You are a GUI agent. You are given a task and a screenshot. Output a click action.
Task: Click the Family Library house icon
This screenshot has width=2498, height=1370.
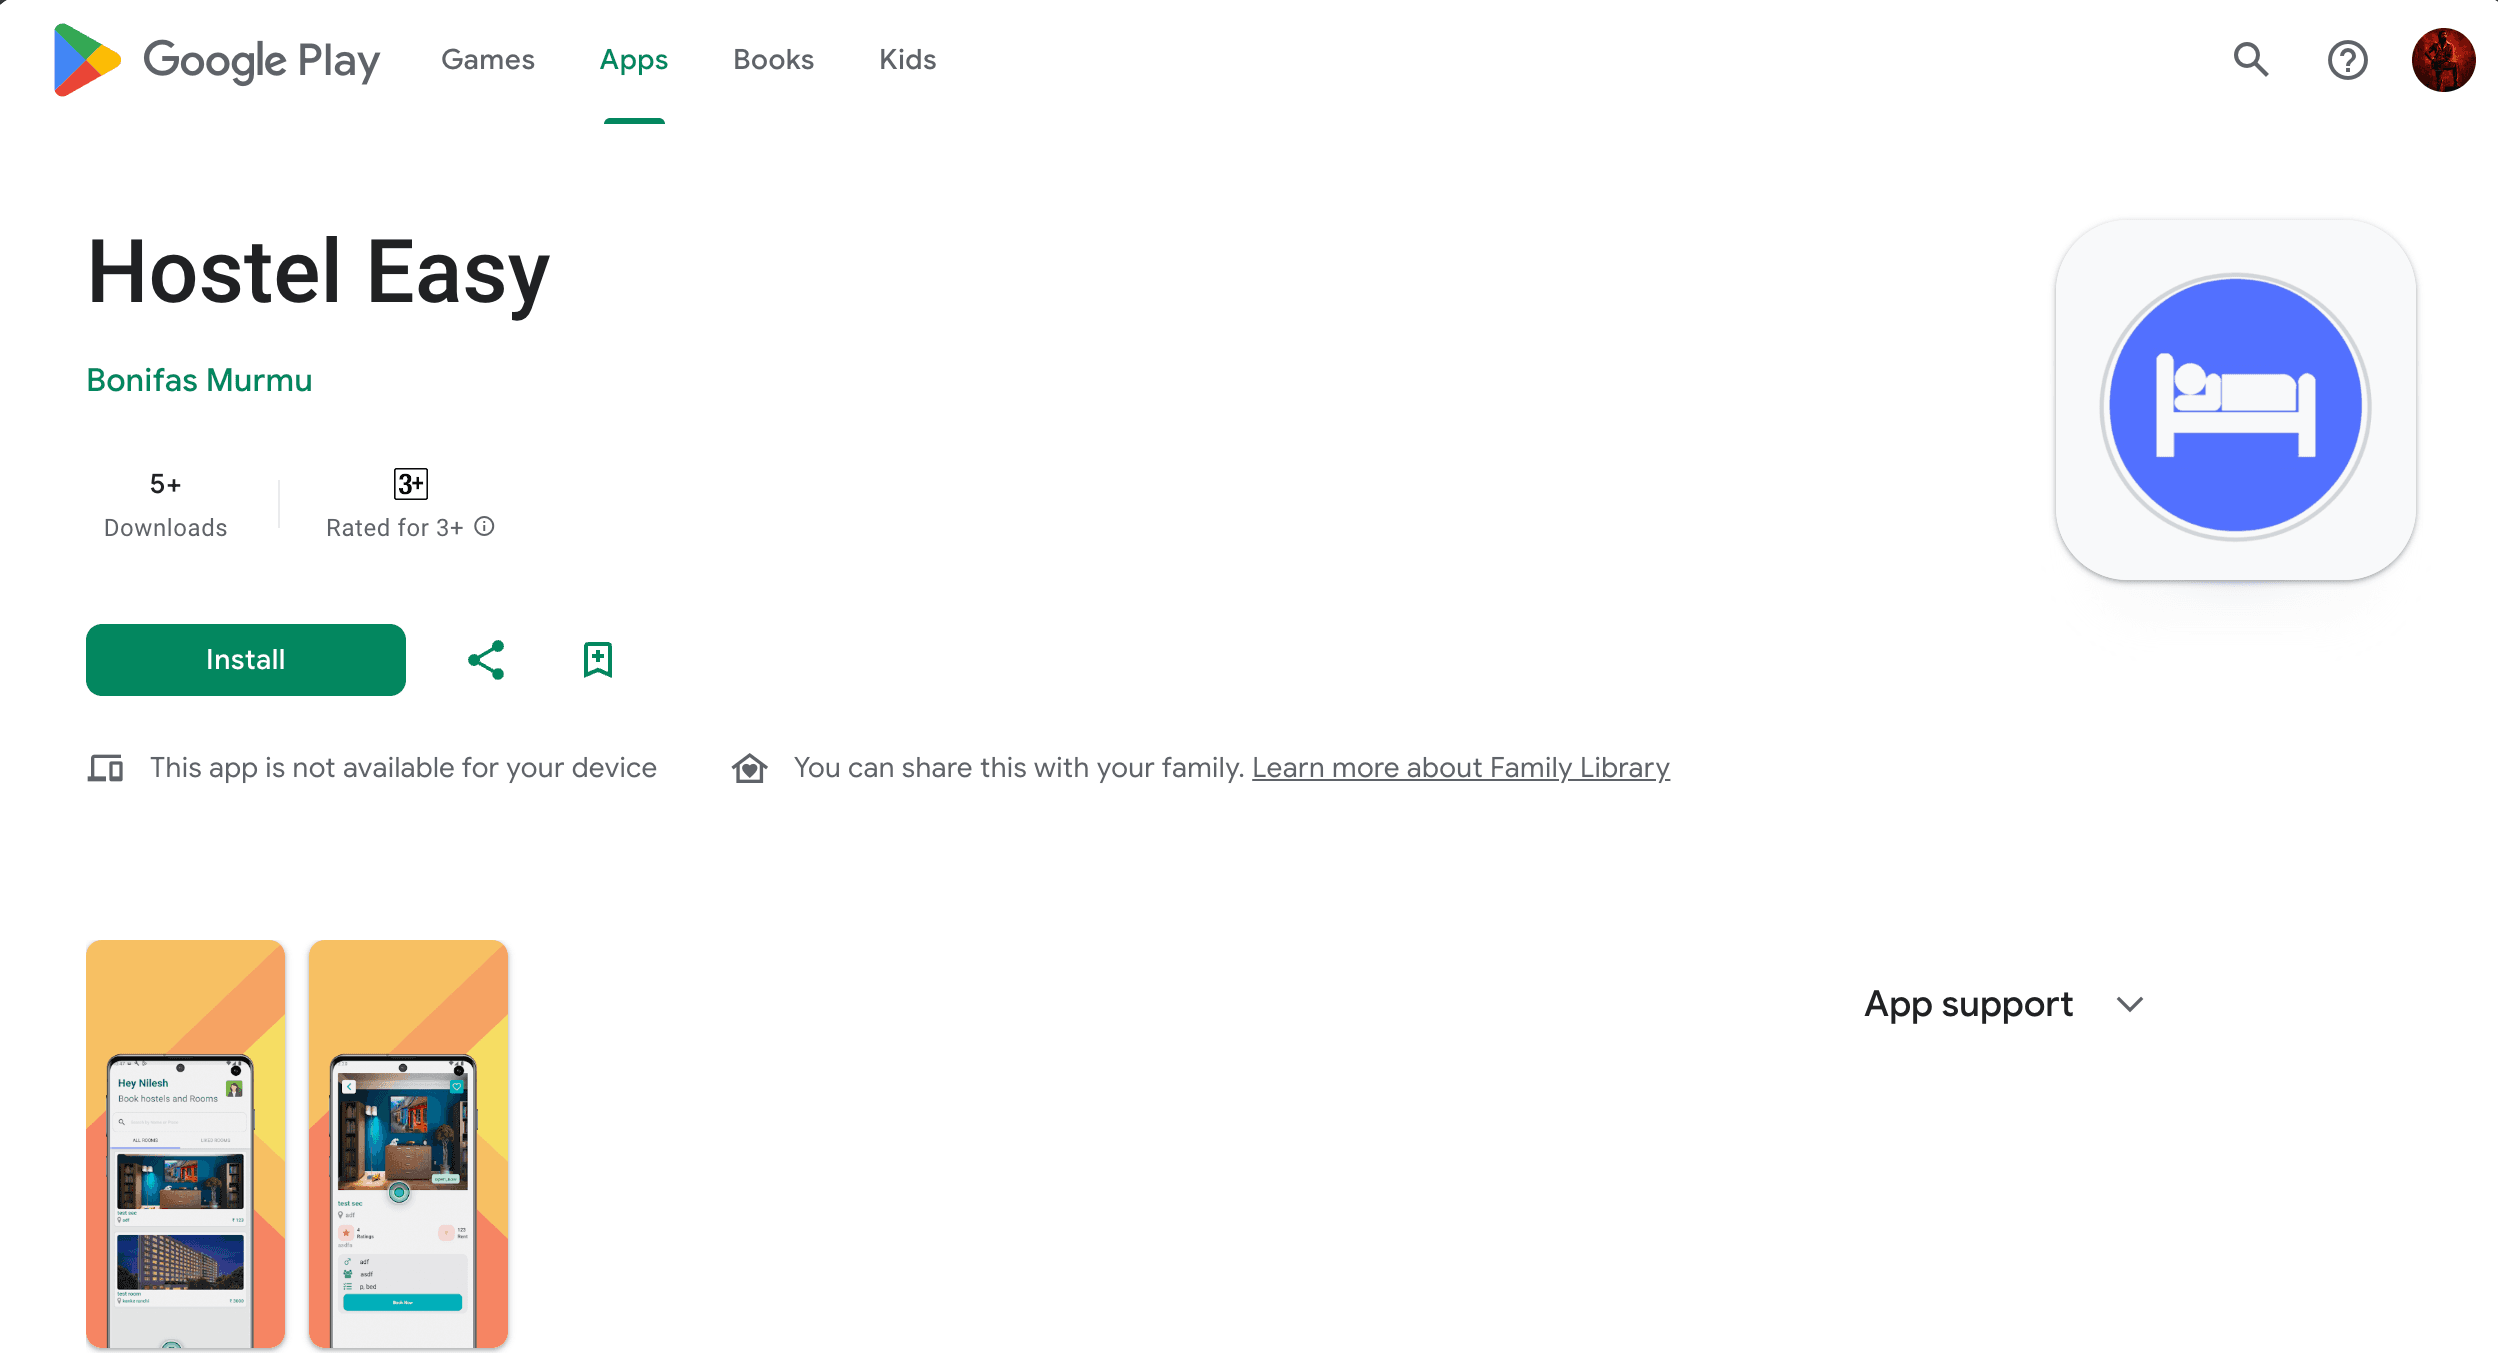pyautogui.click(x=749, y=768)
